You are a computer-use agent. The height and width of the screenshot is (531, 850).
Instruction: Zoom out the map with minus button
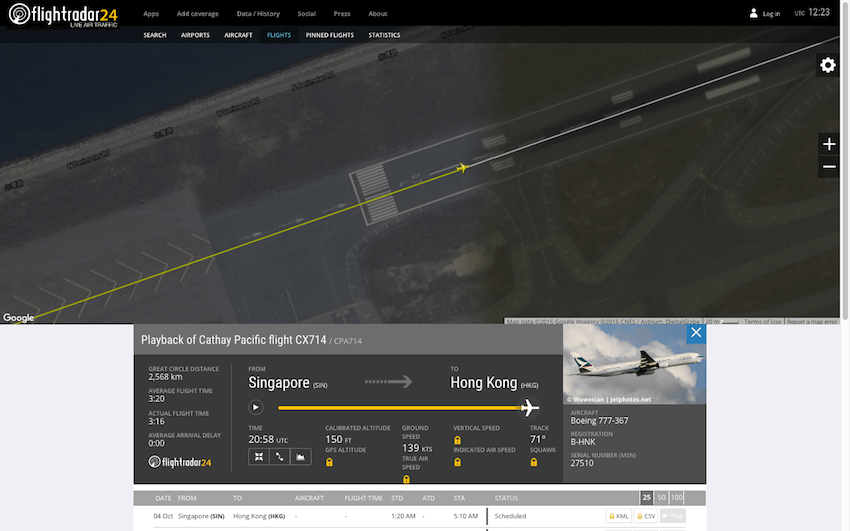829,167
